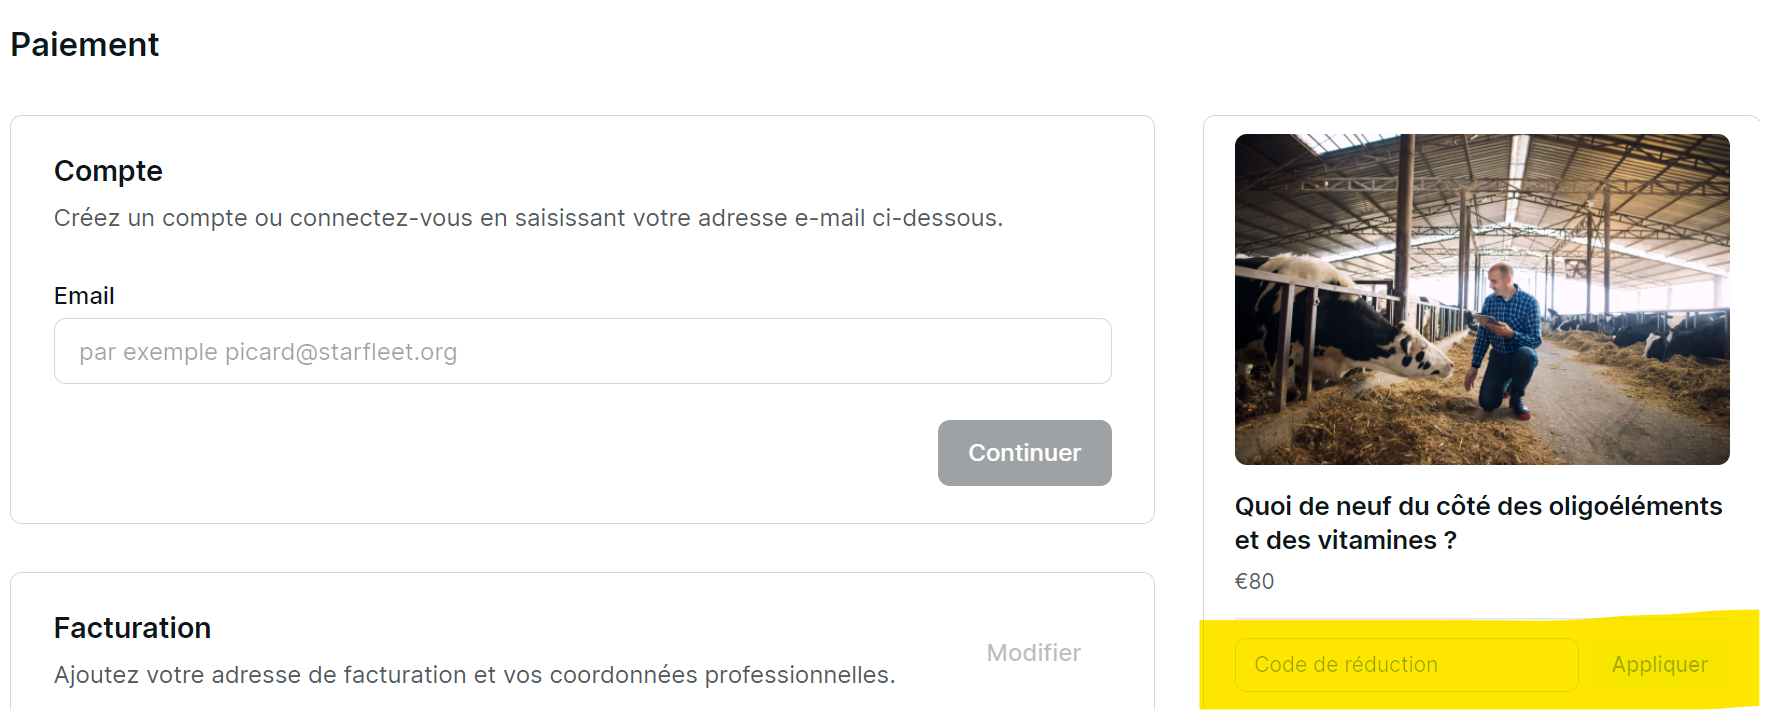Click the Modifier link in Facturation
This screenshot has height=720, width=1784.
[x=1033, y=653]
